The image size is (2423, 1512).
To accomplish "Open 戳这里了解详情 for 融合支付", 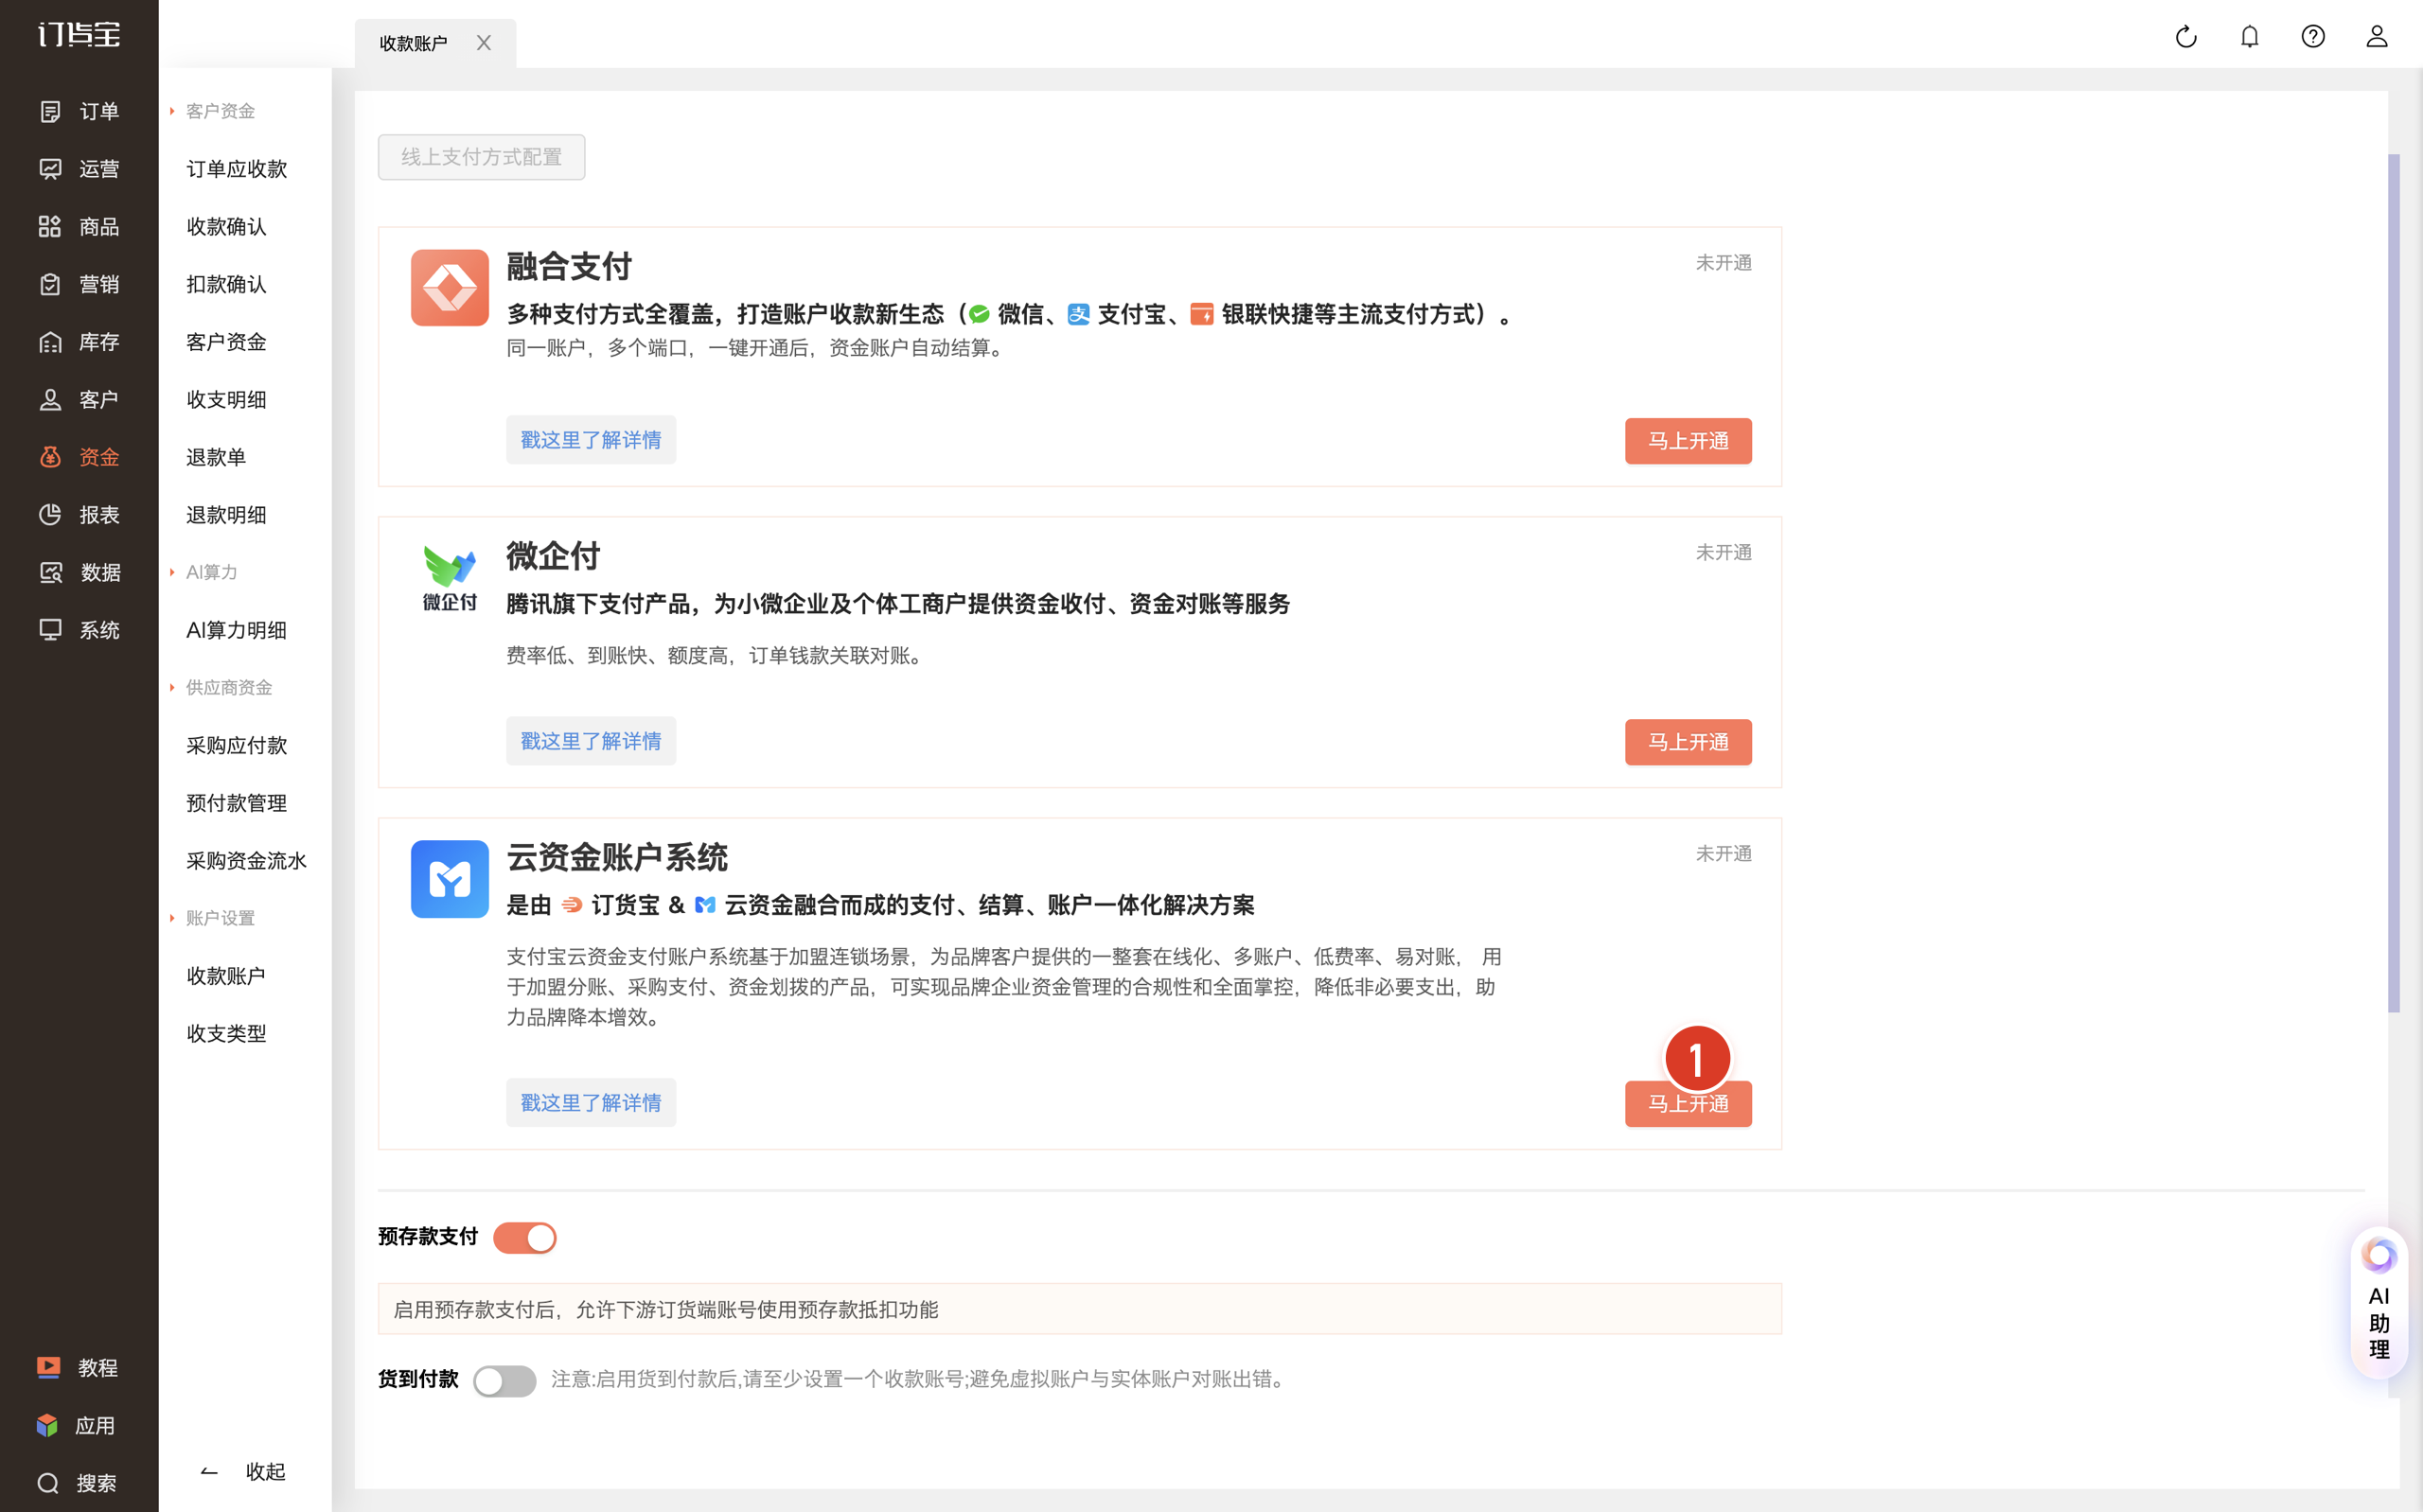I will 590,440.
